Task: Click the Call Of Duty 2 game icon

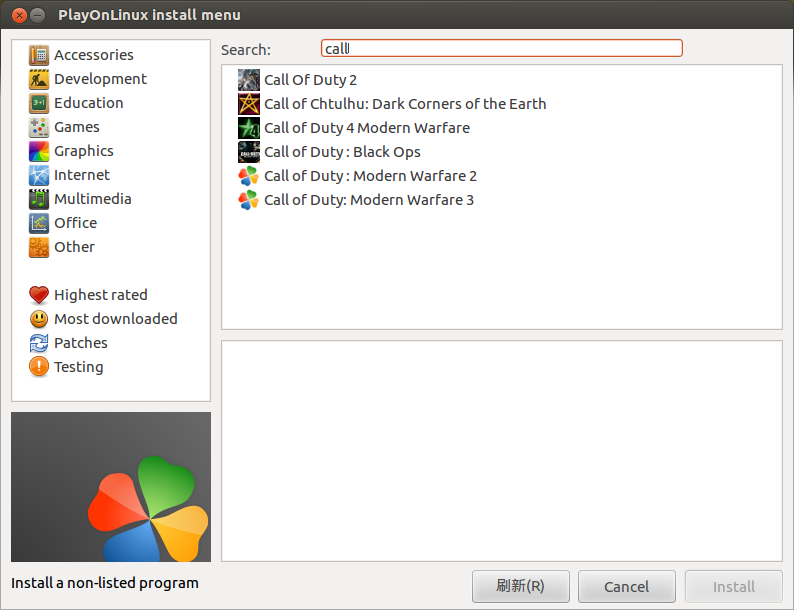Action: 249,80
